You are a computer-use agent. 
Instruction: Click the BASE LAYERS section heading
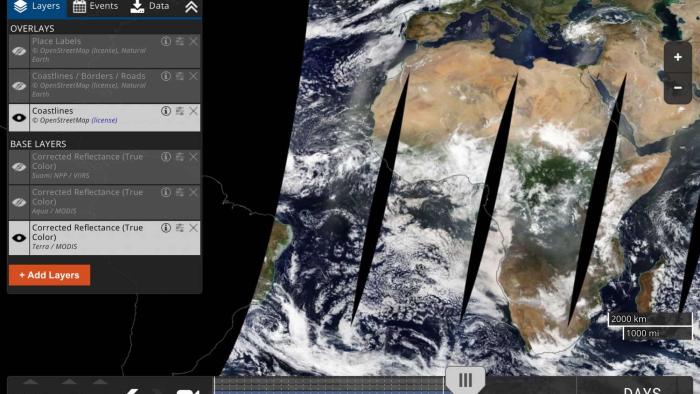click(38, 144)
